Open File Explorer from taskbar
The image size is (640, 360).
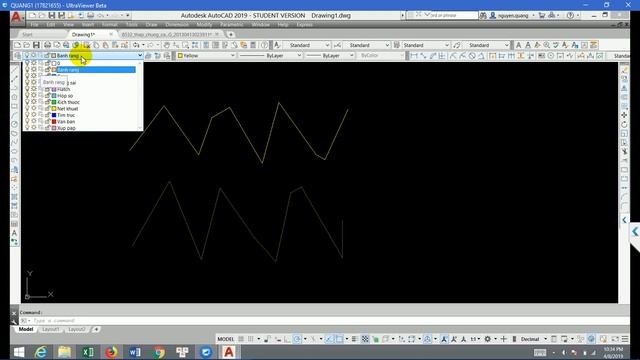point(64,352)
